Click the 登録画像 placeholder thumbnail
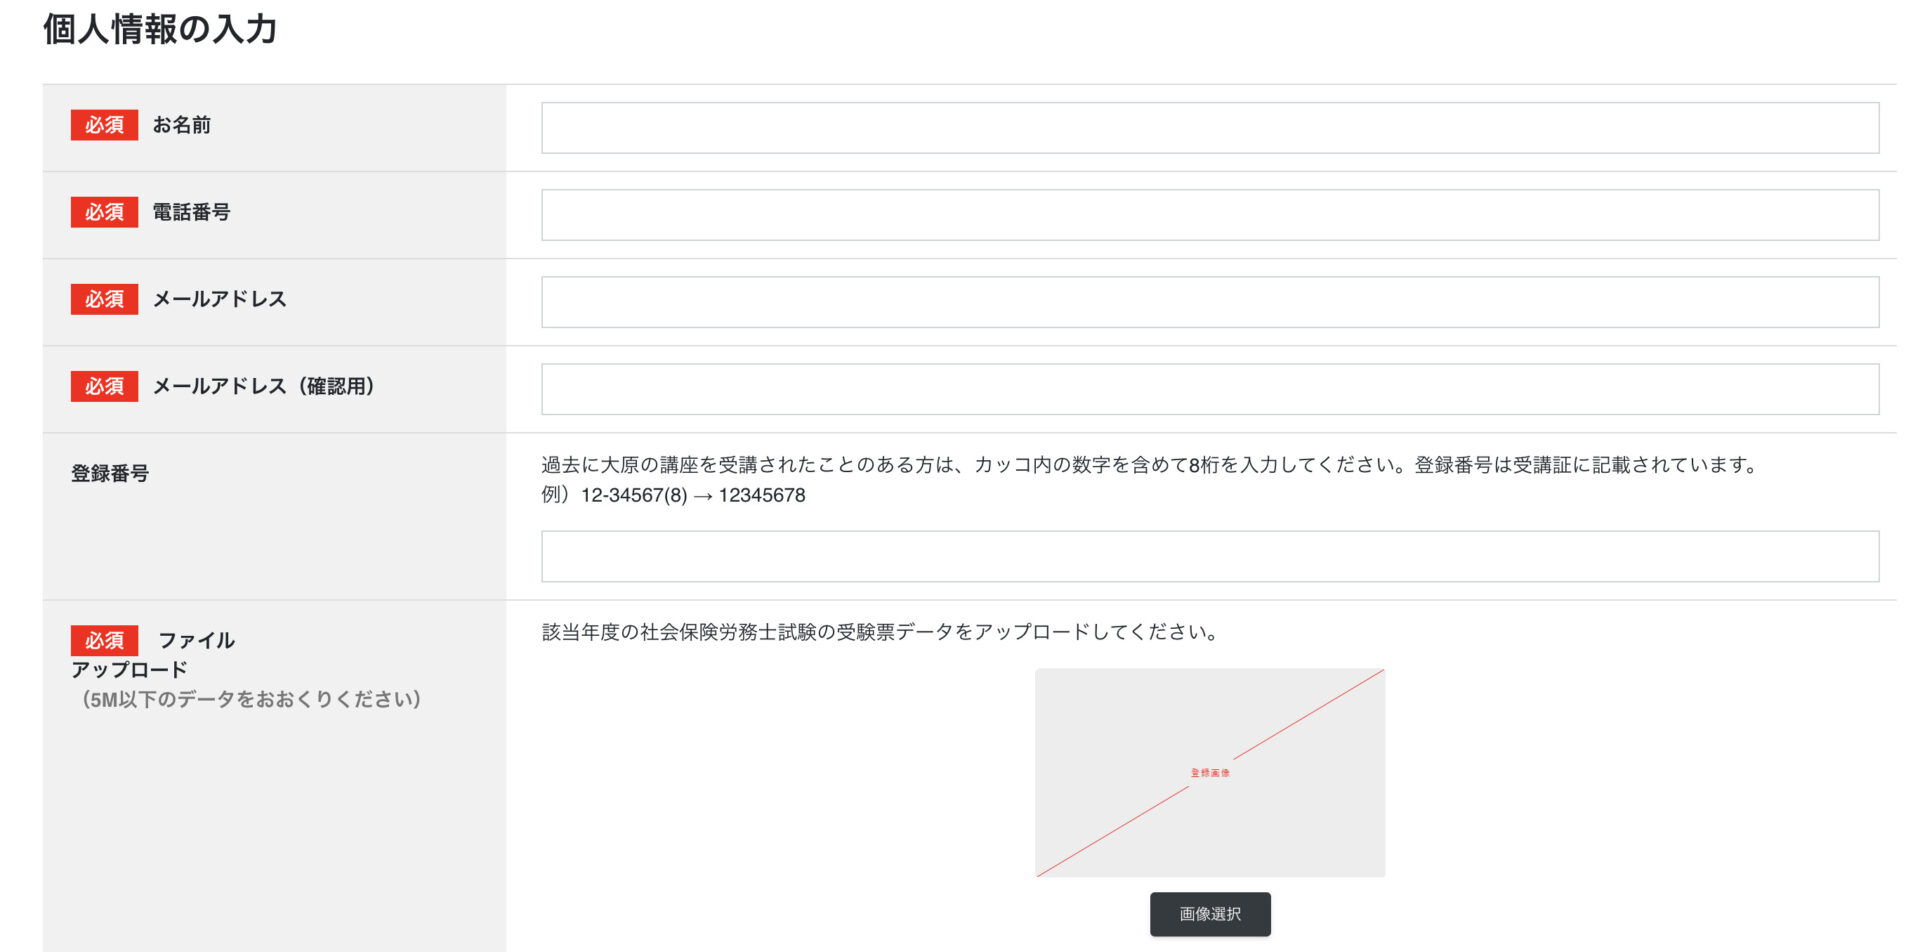1920x952 pixels. click(x=1210, y=773)
